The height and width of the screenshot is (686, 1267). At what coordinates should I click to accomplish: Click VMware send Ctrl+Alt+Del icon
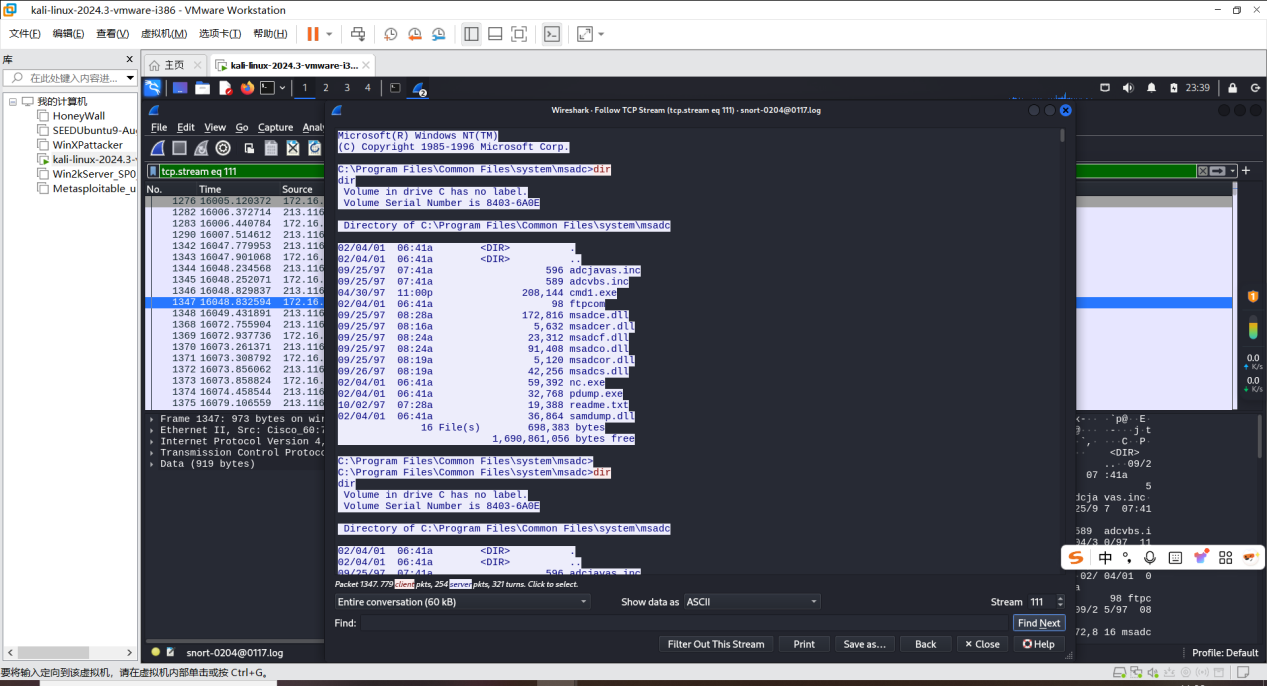[x=358, y=34]
